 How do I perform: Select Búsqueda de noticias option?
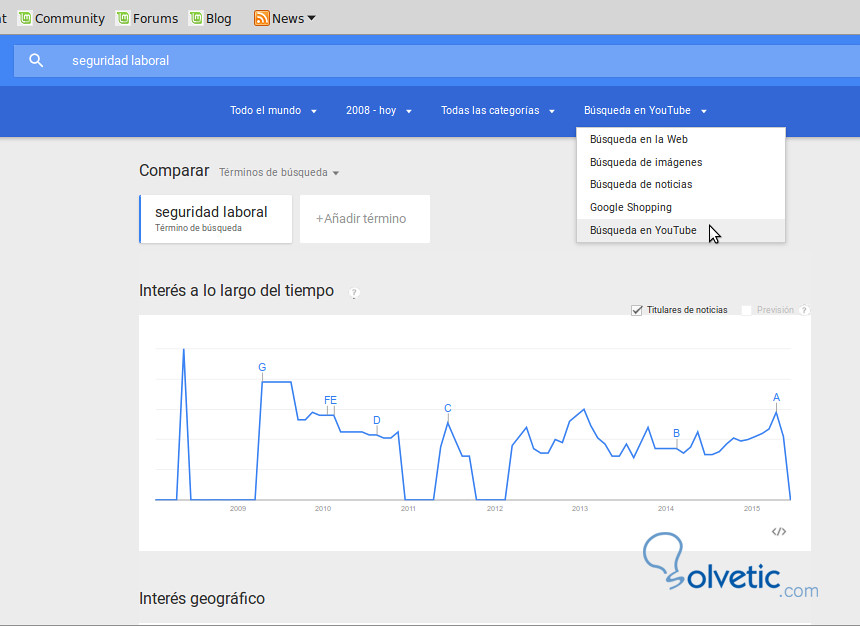681,184
